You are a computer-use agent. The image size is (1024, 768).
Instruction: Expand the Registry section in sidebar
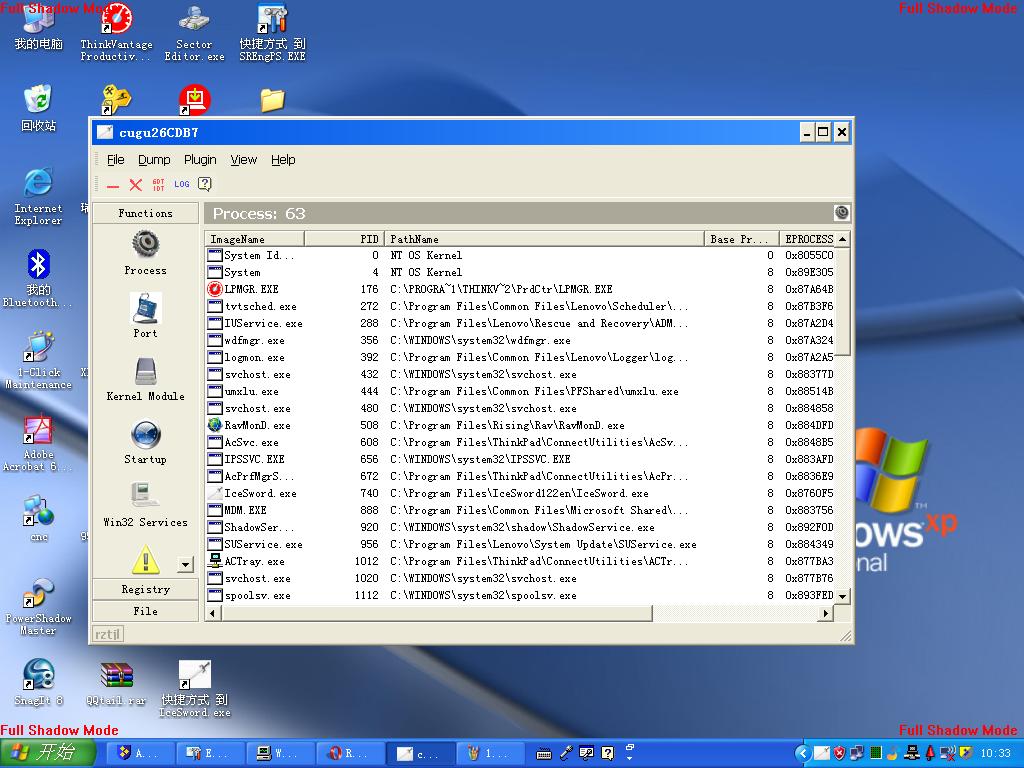click(x=145, y=589)
